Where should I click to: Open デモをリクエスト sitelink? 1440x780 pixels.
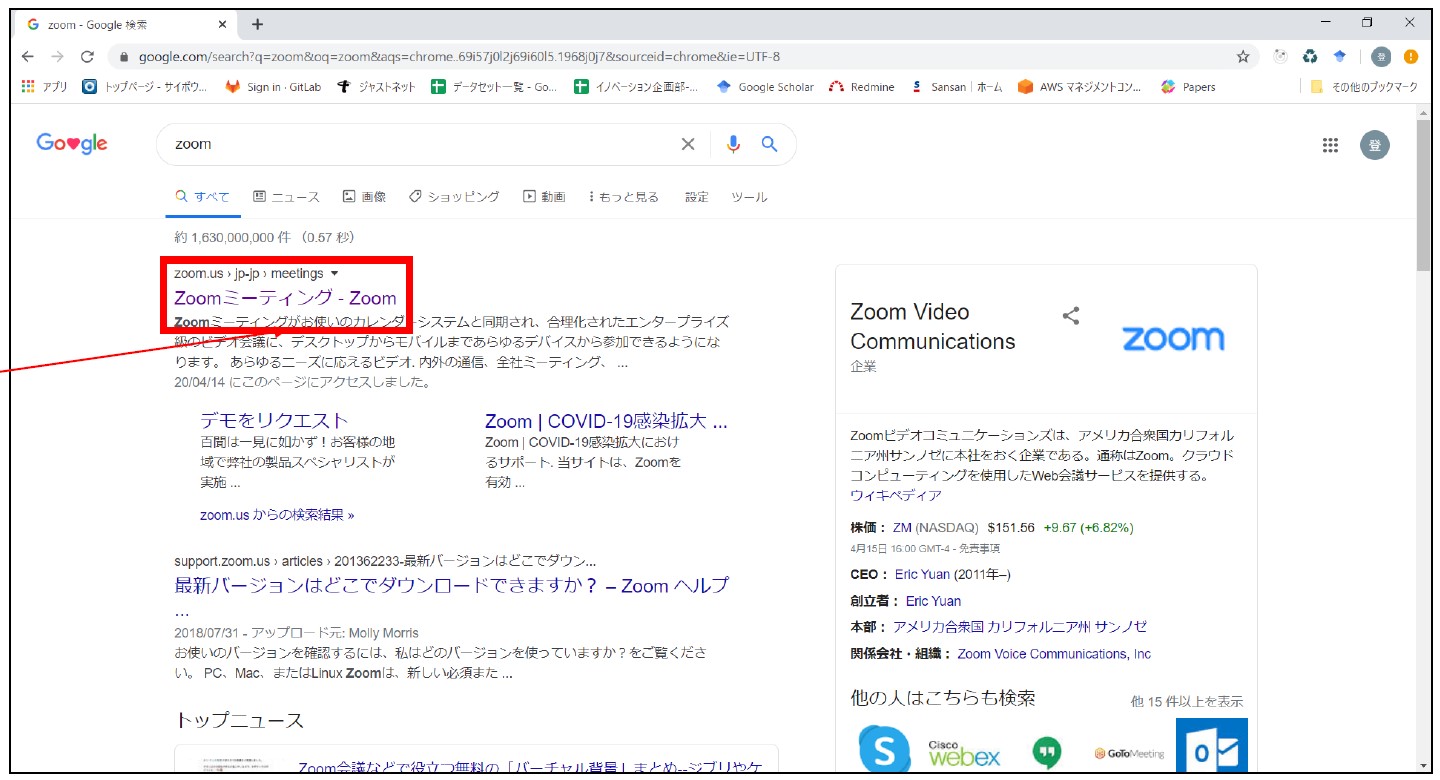pyautogui.click(x=274, y=420)
